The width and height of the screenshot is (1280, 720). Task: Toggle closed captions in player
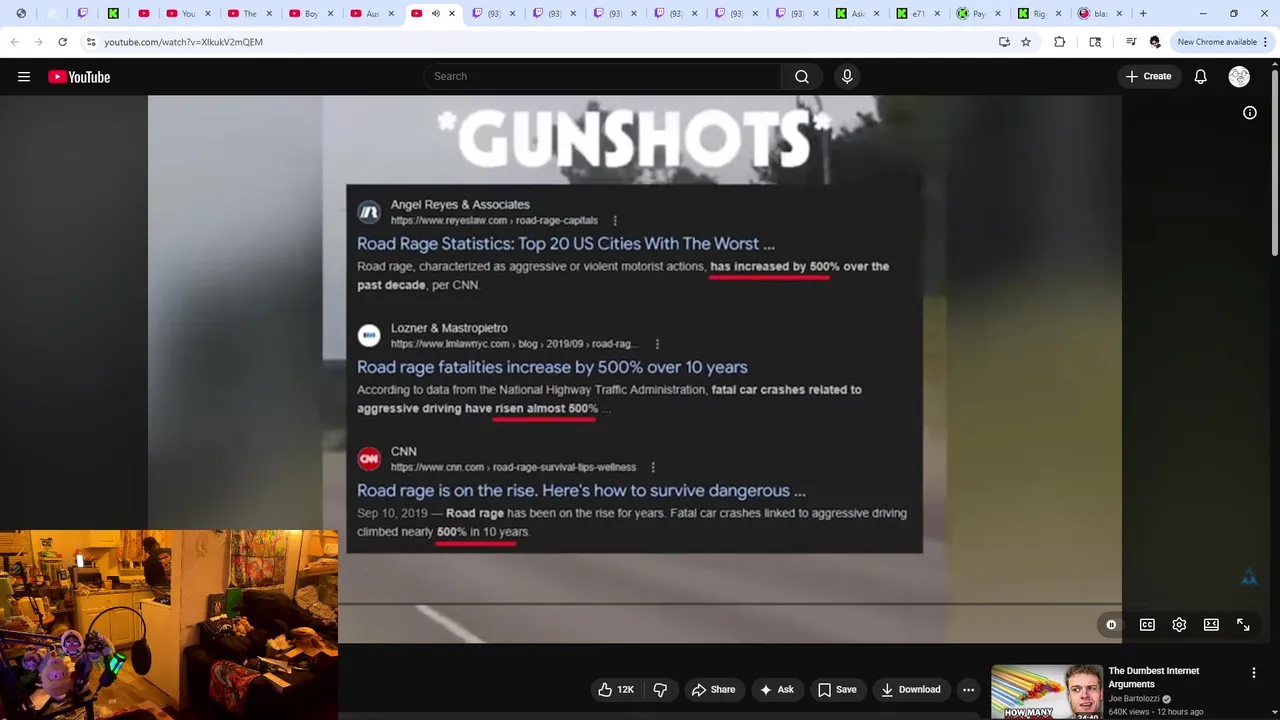click(x=1147, y=625)
